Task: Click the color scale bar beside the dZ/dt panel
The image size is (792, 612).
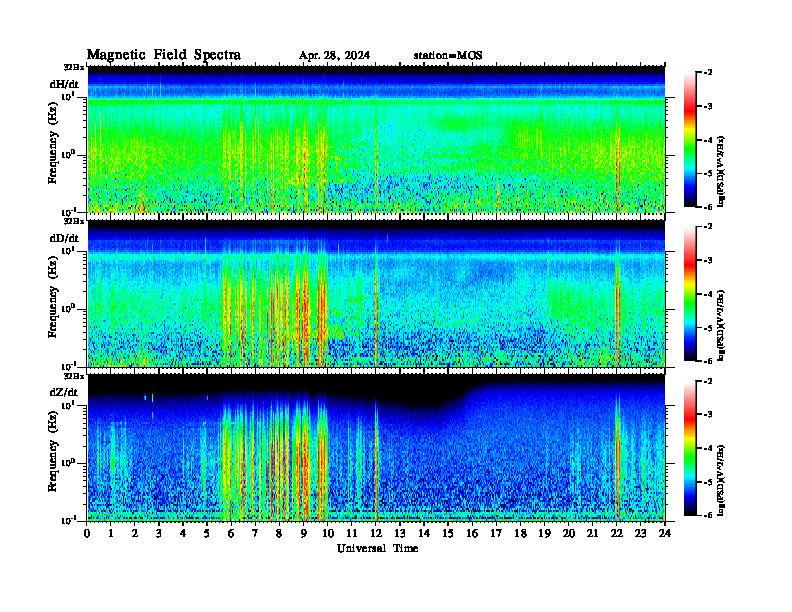Action: click(x=689, y=448)
